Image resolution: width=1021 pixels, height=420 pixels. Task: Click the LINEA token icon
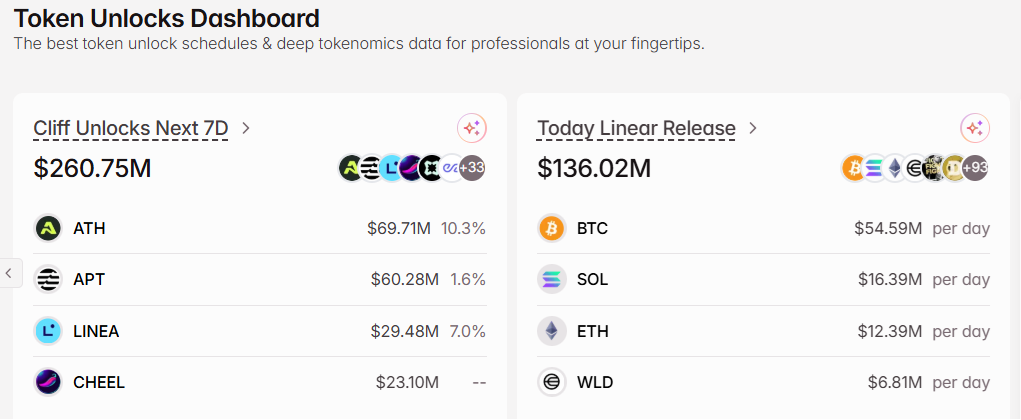point(48,331)
